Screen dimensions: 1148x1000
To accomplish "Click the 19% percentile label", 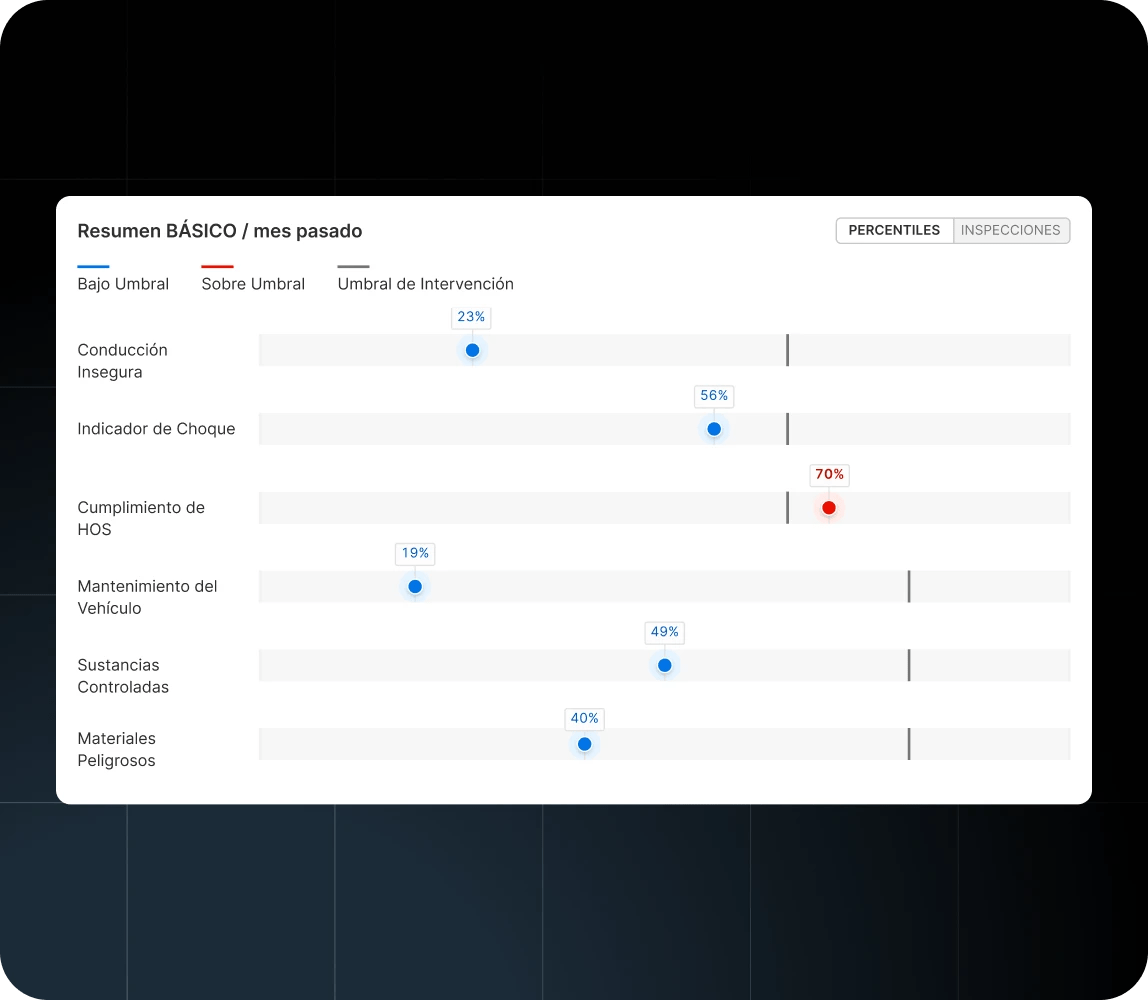I will click(415, 553).
